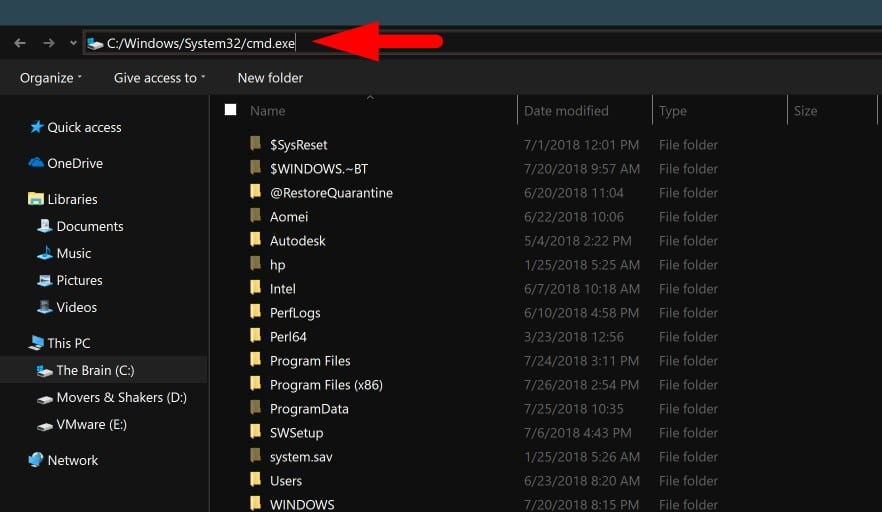The image size is (882, 512).
Task: Select the Videos library icon
Action: (x=44, y=308)
